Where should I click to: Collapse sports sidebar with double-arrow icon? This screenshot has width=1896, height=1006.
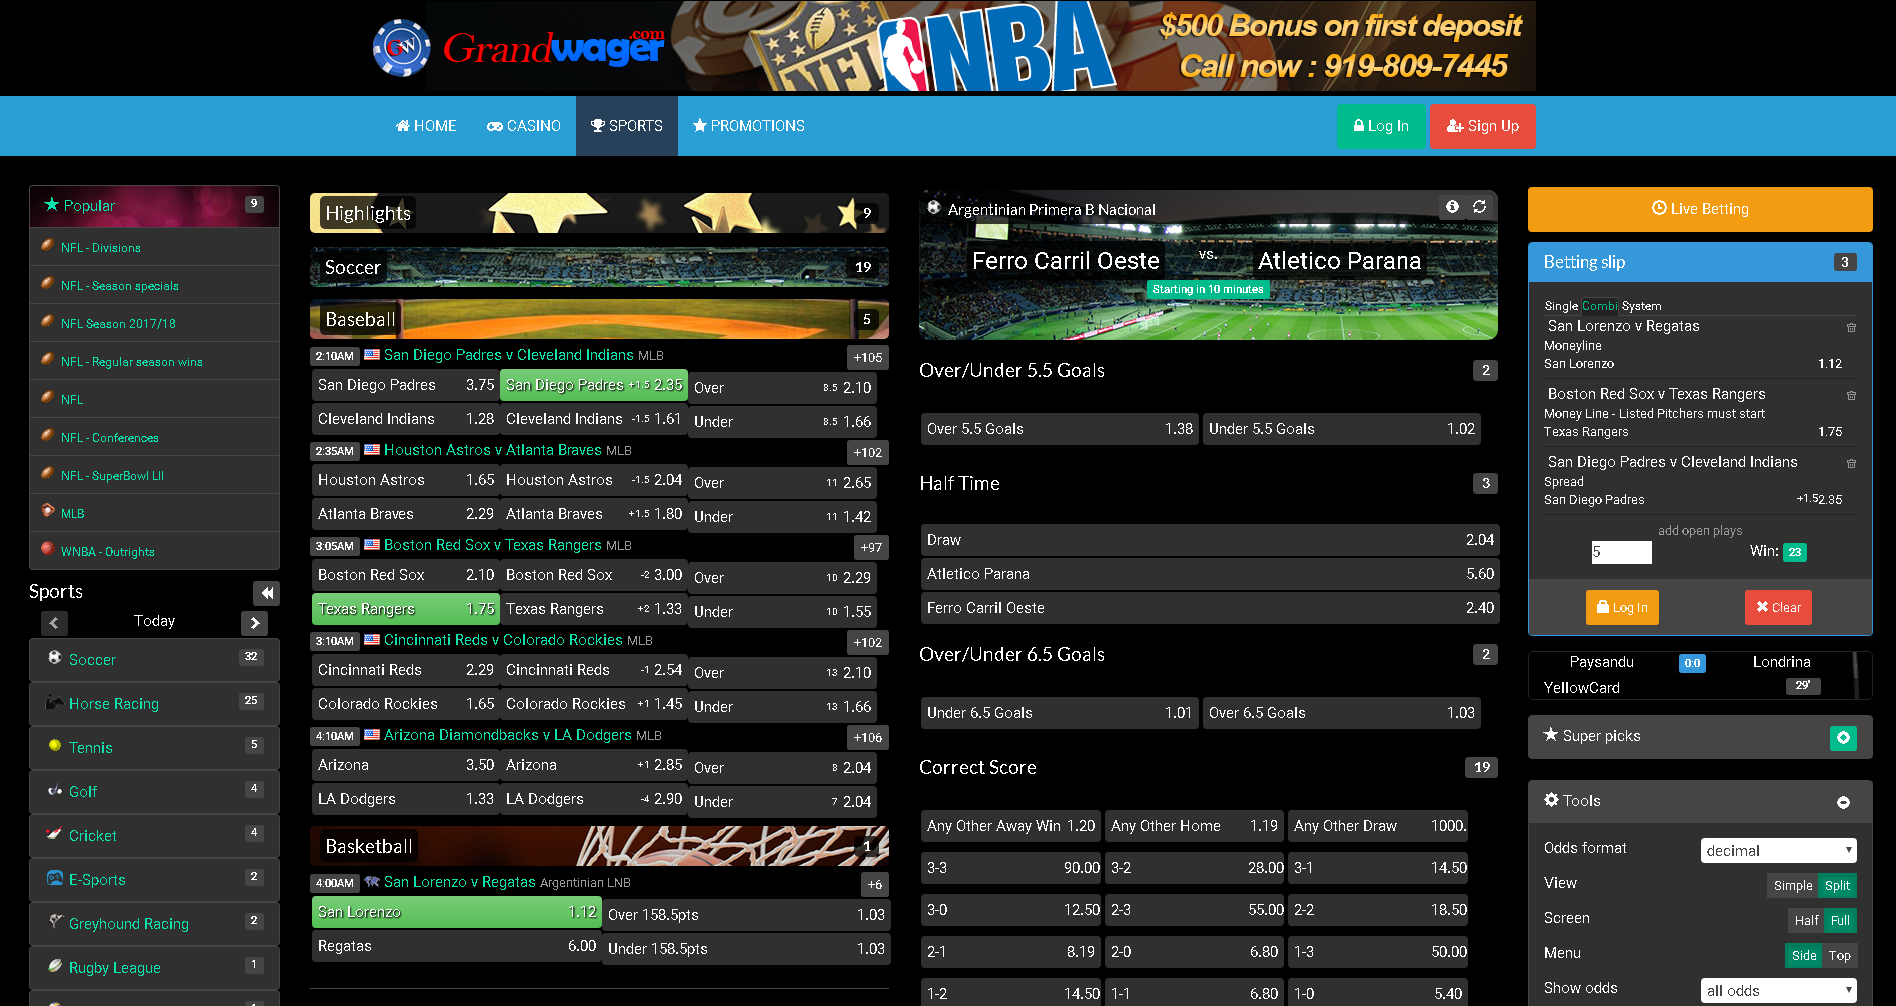[x=266, y=593]
